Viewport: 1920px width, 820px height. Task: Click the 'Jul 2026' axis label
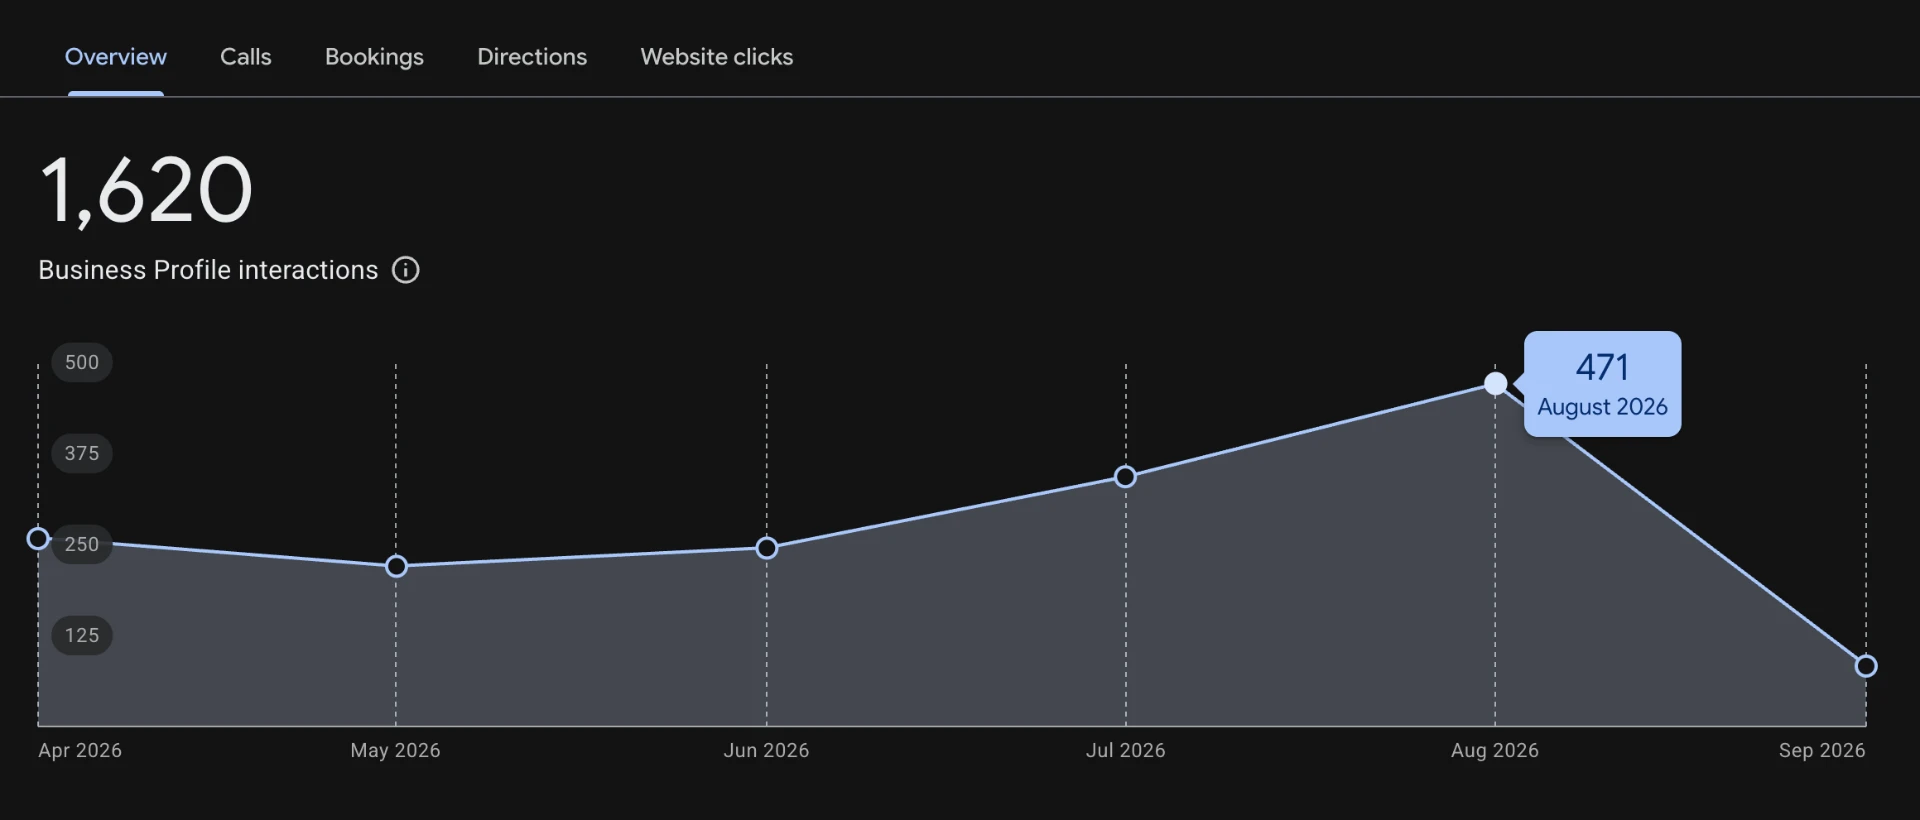pos(1126,750)
